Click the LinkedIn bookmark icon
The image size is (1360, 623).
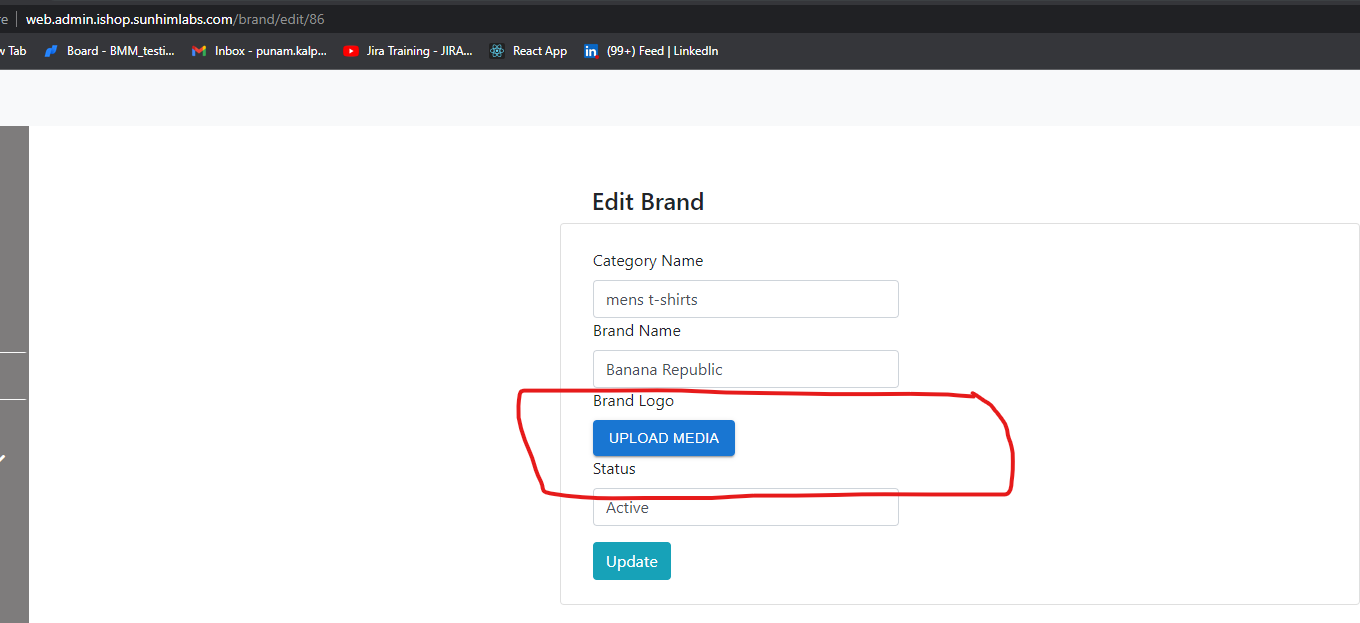click(591, 51)
